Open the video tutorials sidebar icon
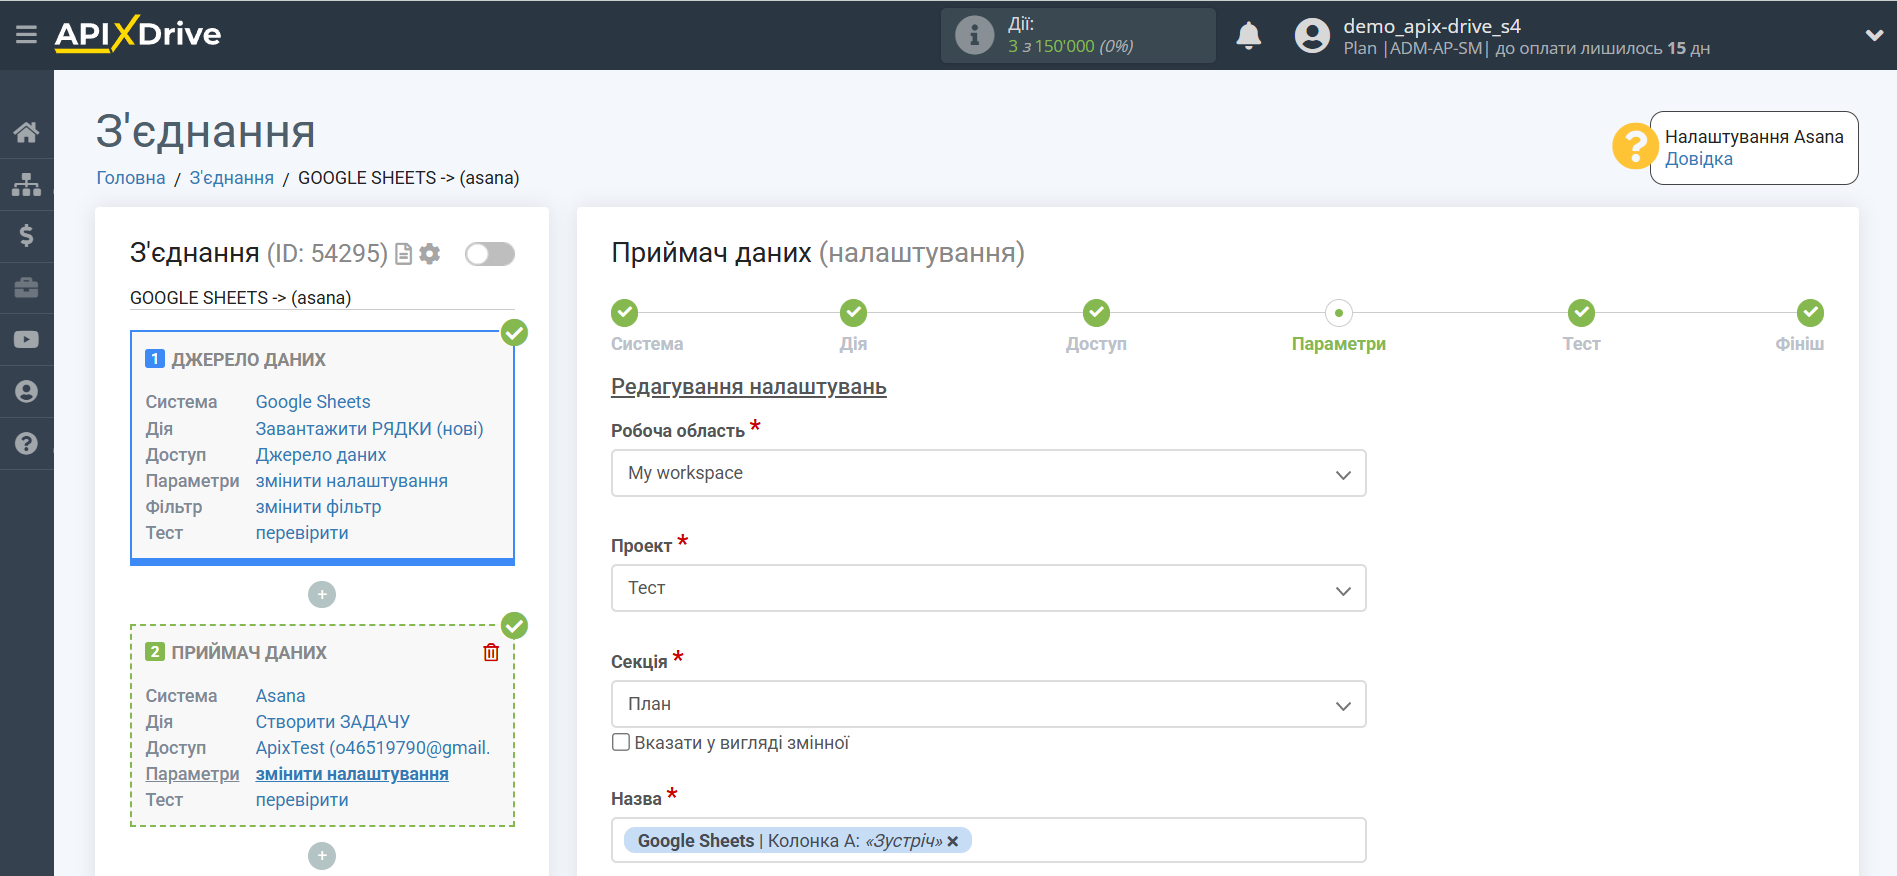This screenshot has width=1897, height=876. (x=27, y=340)
